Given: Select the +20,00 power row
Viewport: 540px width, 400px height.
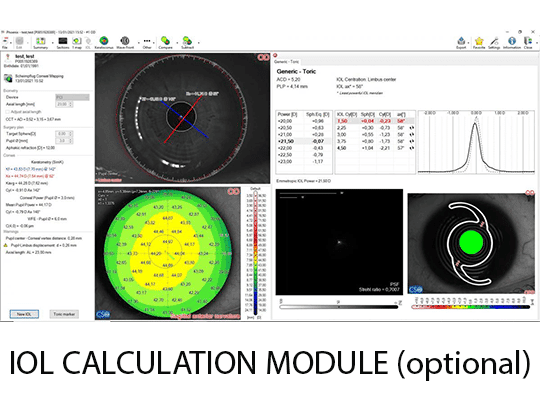Looking at the screenshot, I should pos(304,121).
